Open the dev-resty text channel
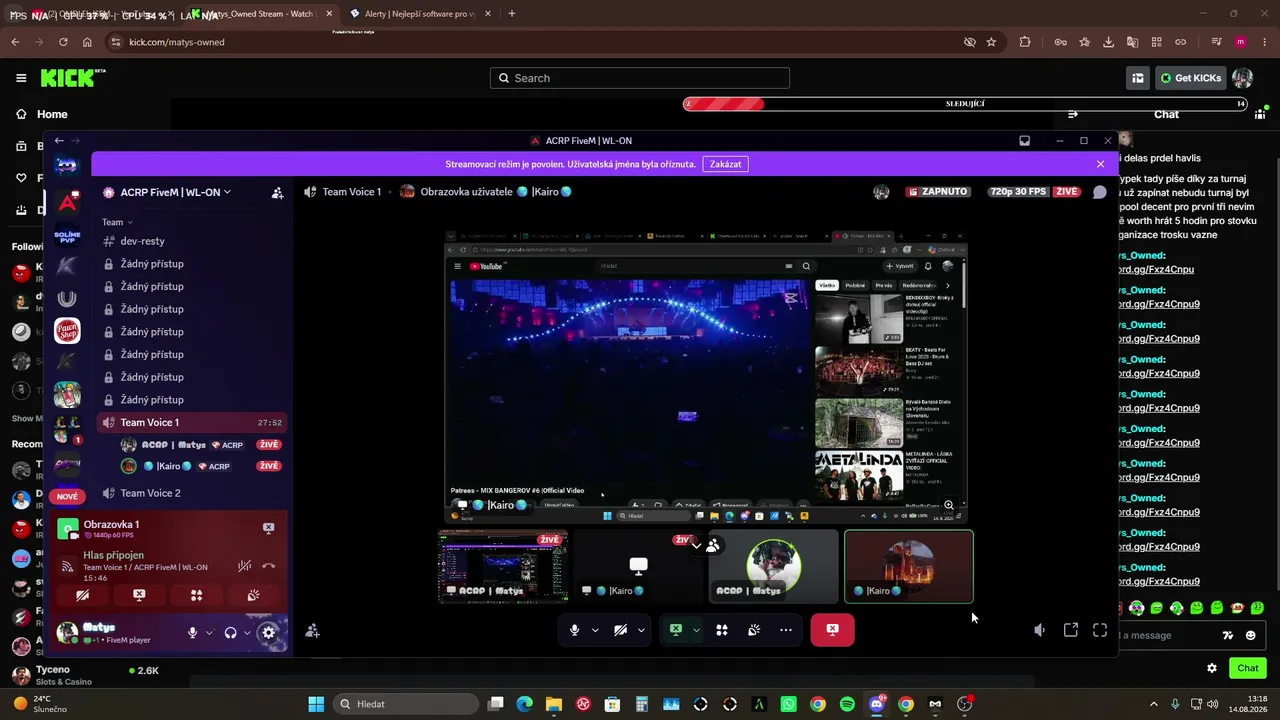The height and width of the screenshot is (720, 1280). [191, 241]
